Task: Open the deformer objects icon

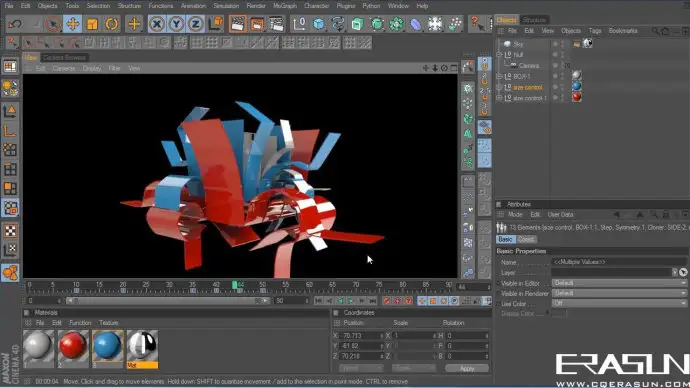Action: (416, 24)
